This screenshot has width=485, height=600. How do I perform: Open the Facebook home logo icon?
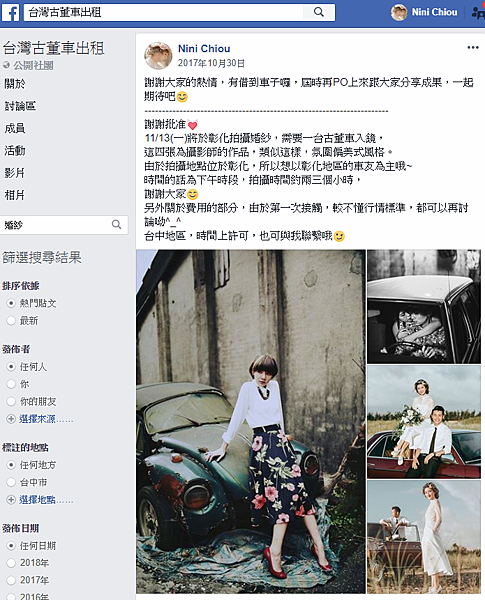10,13
